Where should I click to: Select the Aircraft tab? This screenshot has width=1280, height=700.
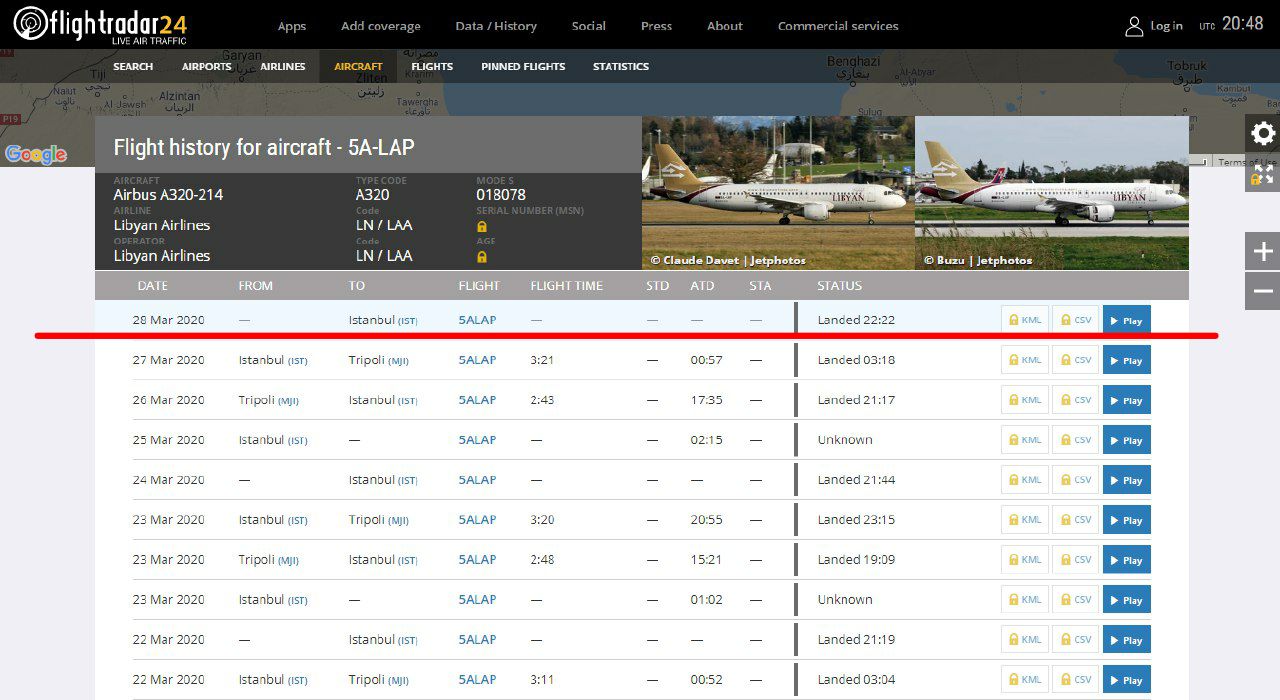point(358,66)
